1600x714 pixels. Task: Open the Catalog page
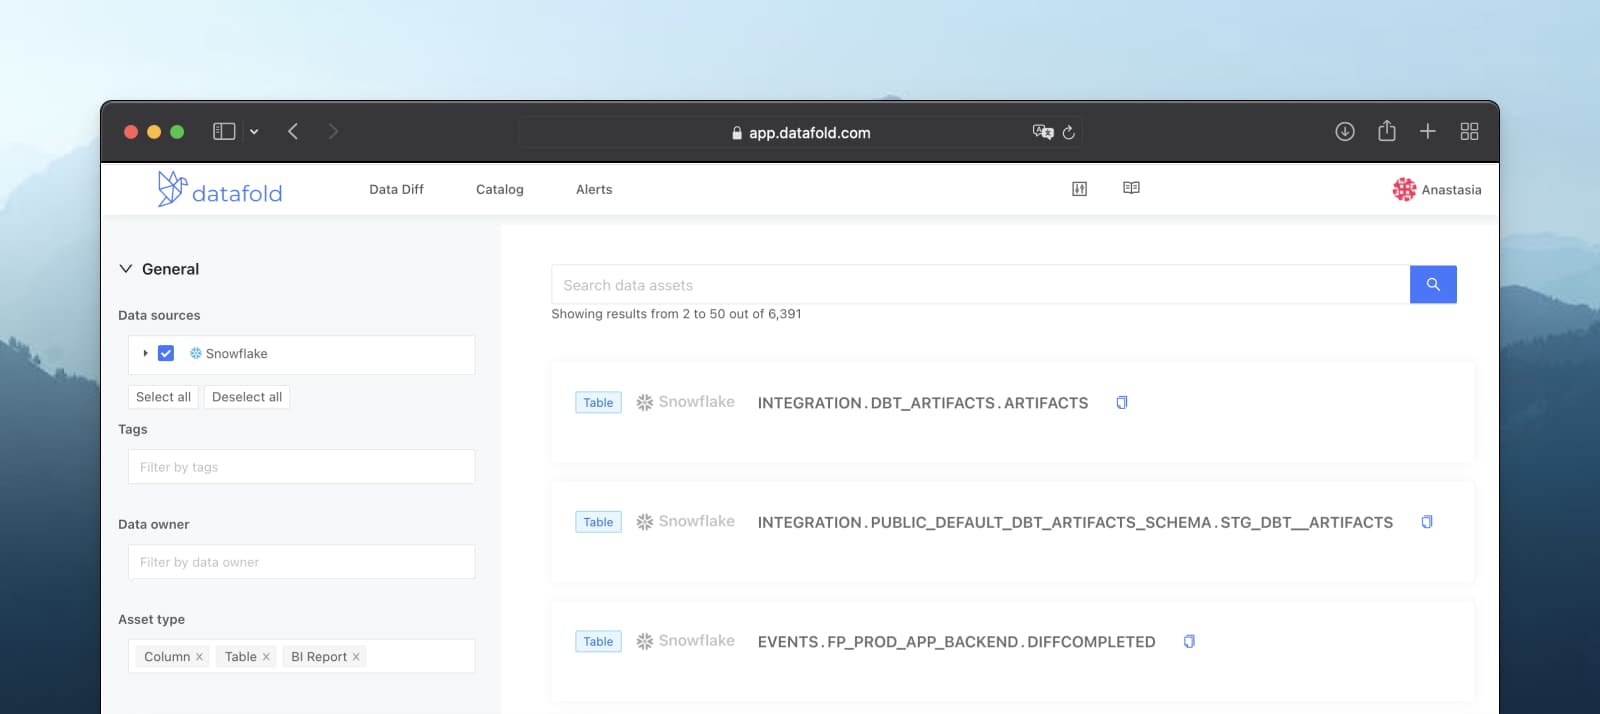point(499,189)
